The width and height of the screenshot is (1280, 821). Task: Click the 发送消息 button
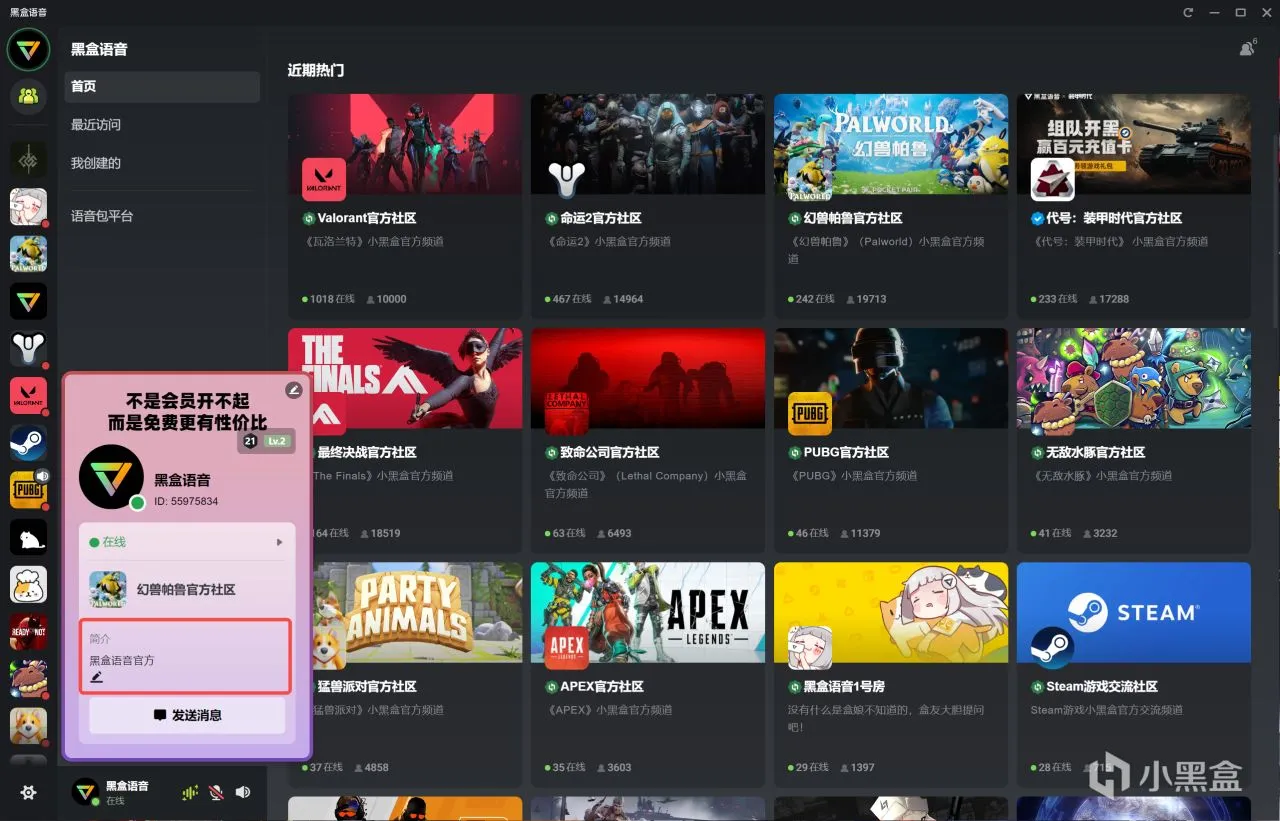click(187, 715)
